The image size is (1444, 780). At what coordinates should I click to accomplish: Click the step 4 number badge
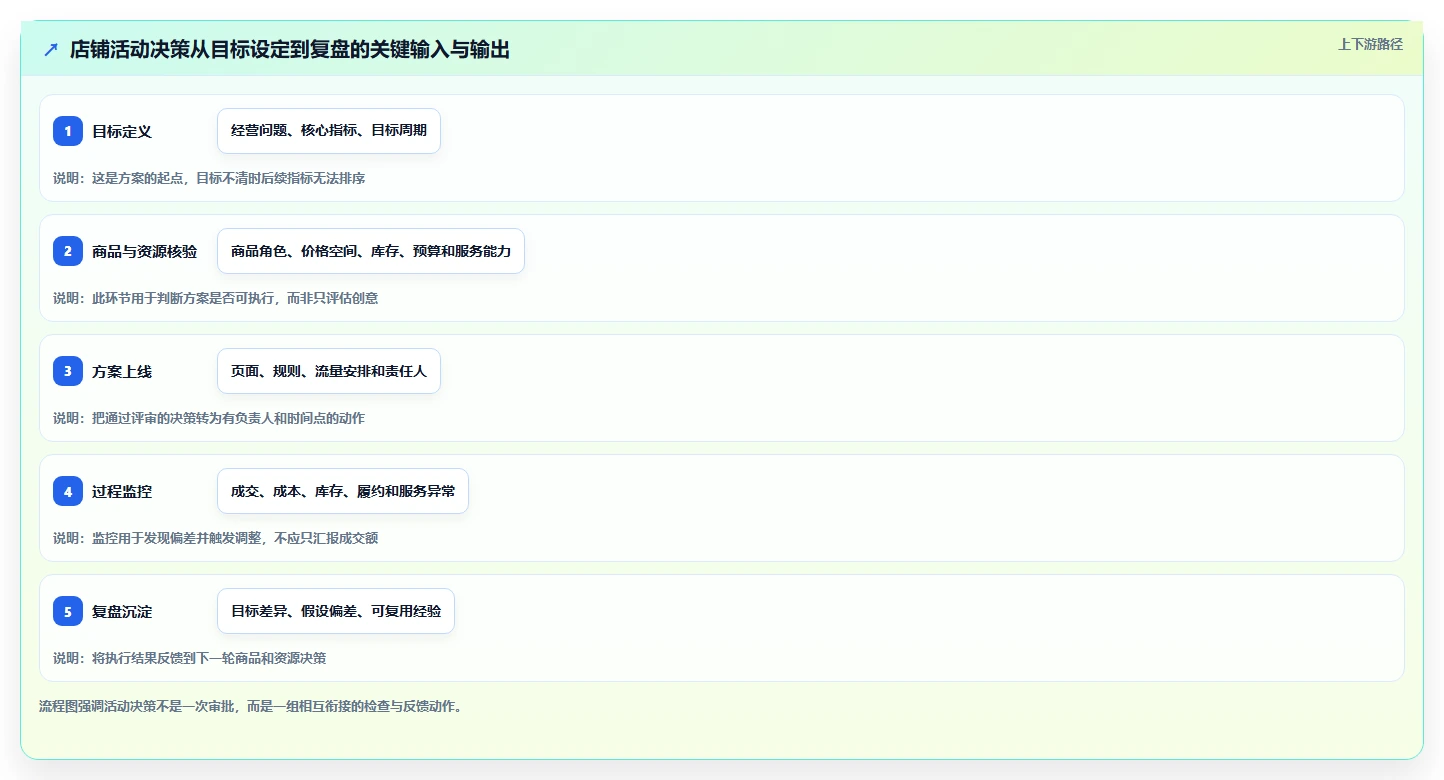[68, 491]
